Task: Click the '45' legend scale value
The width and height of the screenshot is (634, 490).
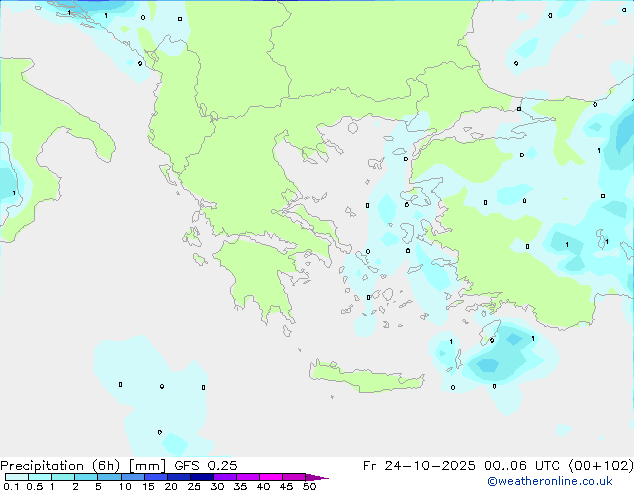Action: tap(286, 486)
